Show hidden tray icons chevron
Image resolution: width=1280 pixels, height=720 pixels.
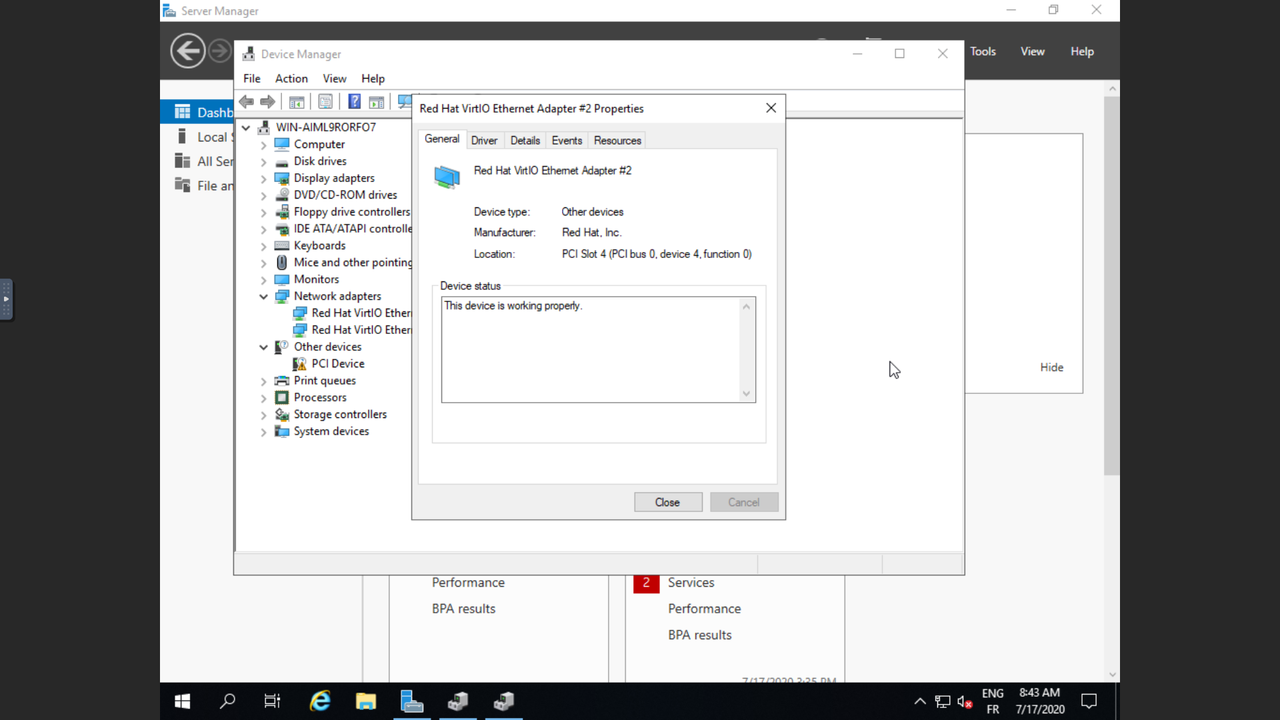[x=920, y=702]
